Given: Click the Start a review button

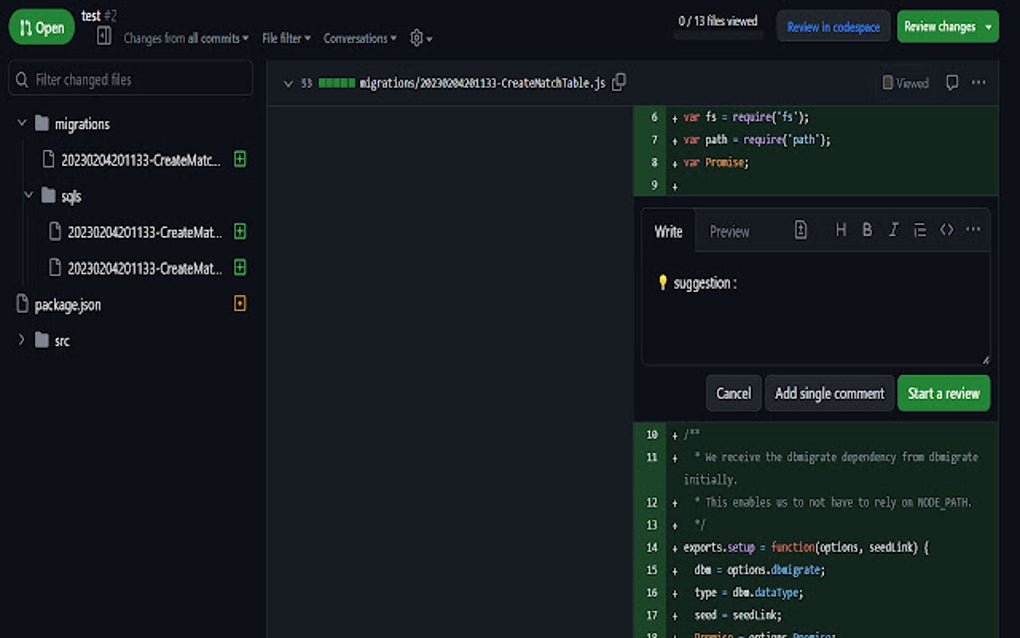Looking at the screenshot, I should (x=943, y=392).
